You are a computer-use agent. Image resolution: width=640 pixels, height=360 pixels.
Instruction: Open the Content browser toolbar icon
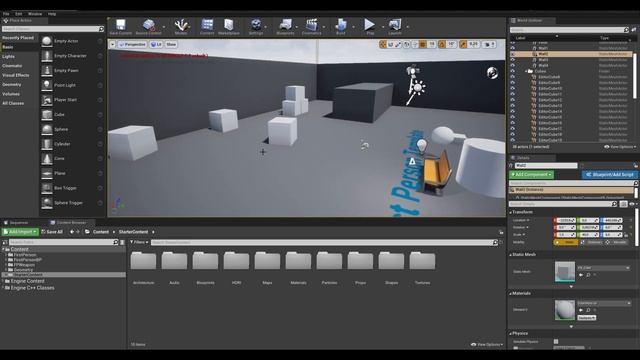[x=207, y=27]
